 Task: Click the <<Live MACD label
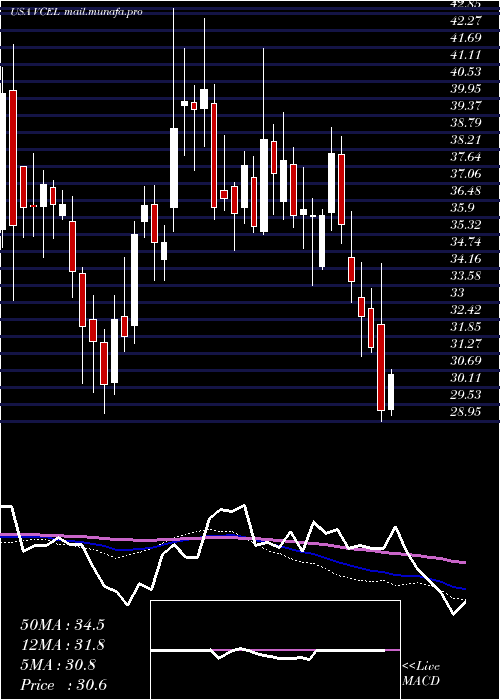(x=421, y=674)
